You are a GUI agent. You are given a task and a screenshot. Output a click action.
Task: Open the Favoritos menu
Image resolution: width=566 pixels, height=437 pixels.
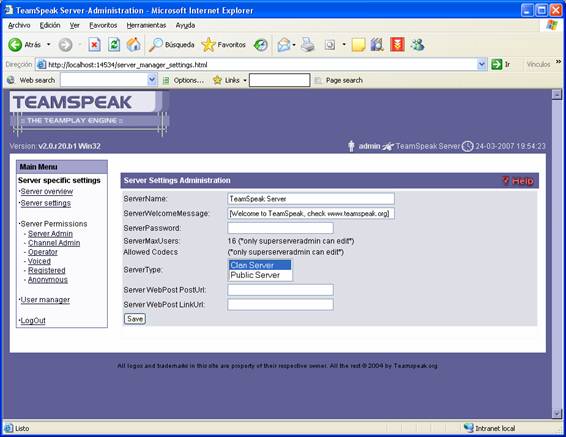click(103, 25)
